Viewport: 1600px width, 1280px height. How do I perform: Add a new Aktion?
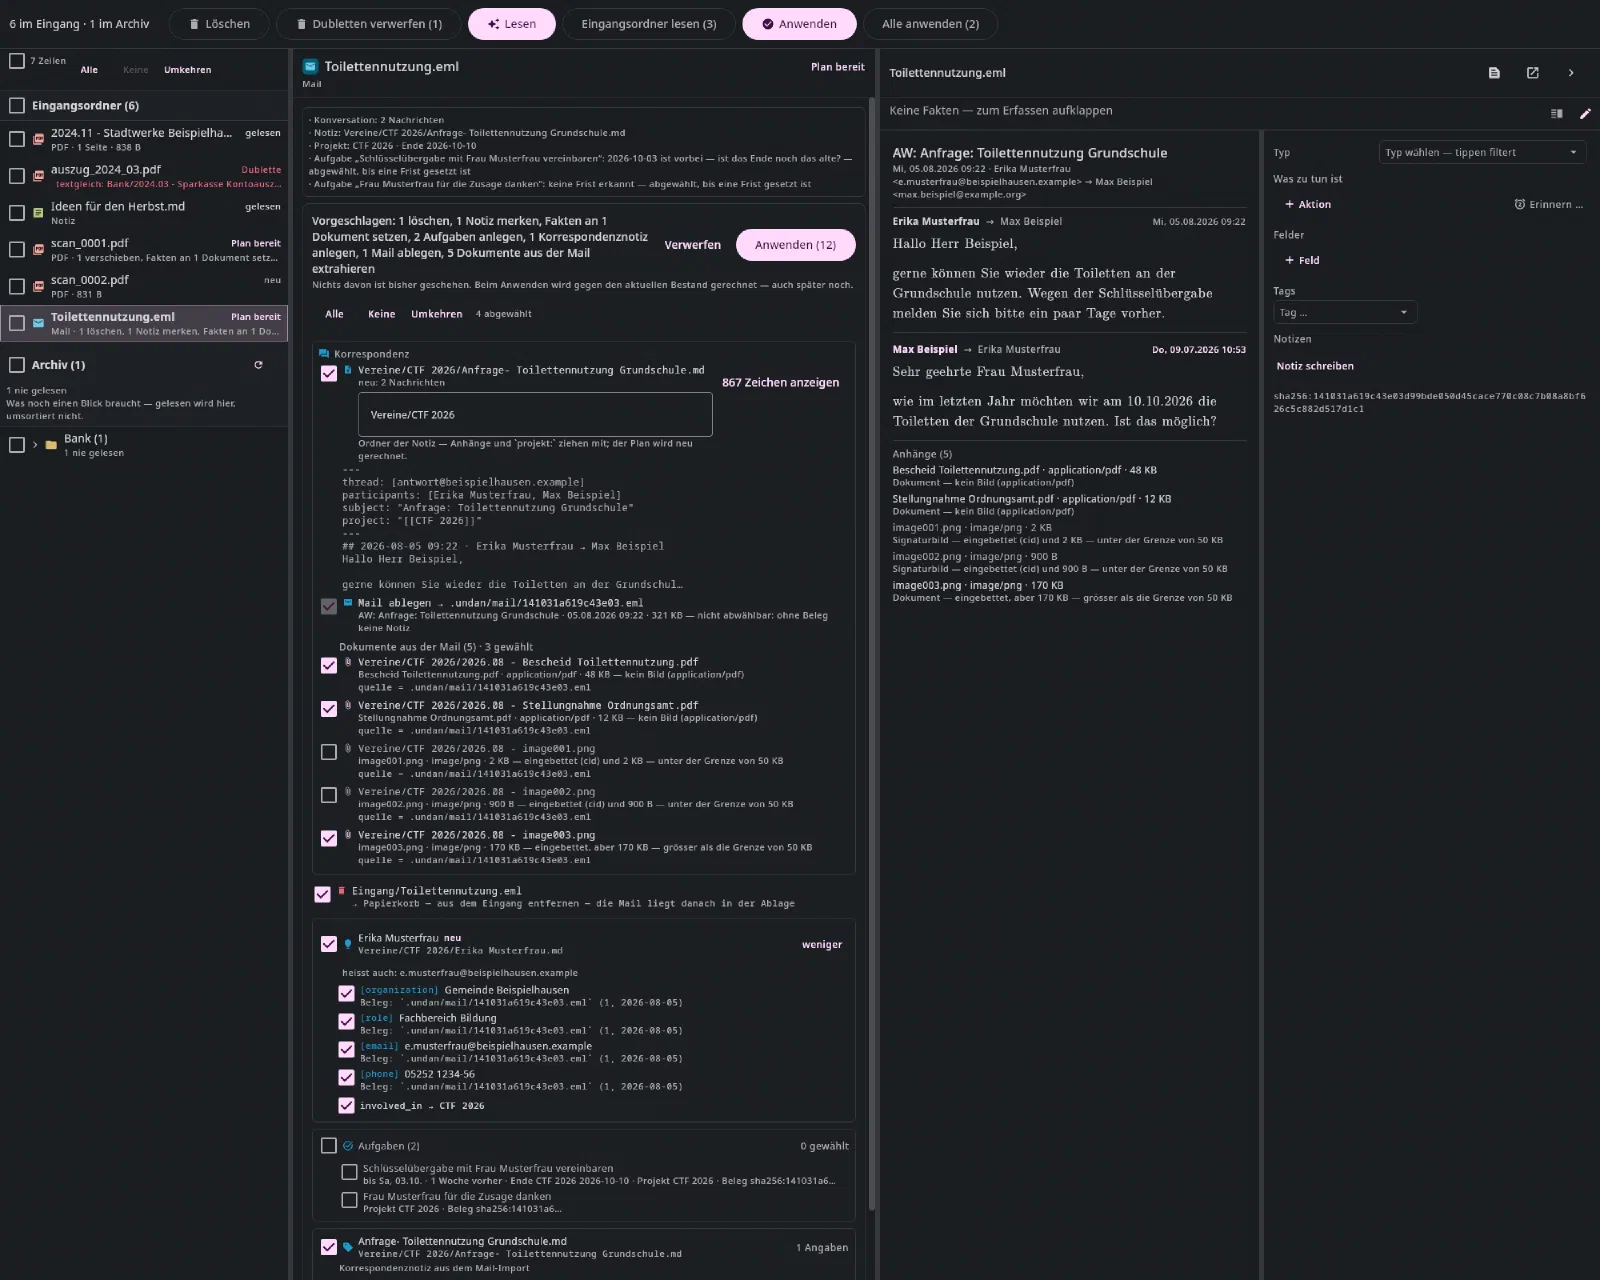point(1308,204)
